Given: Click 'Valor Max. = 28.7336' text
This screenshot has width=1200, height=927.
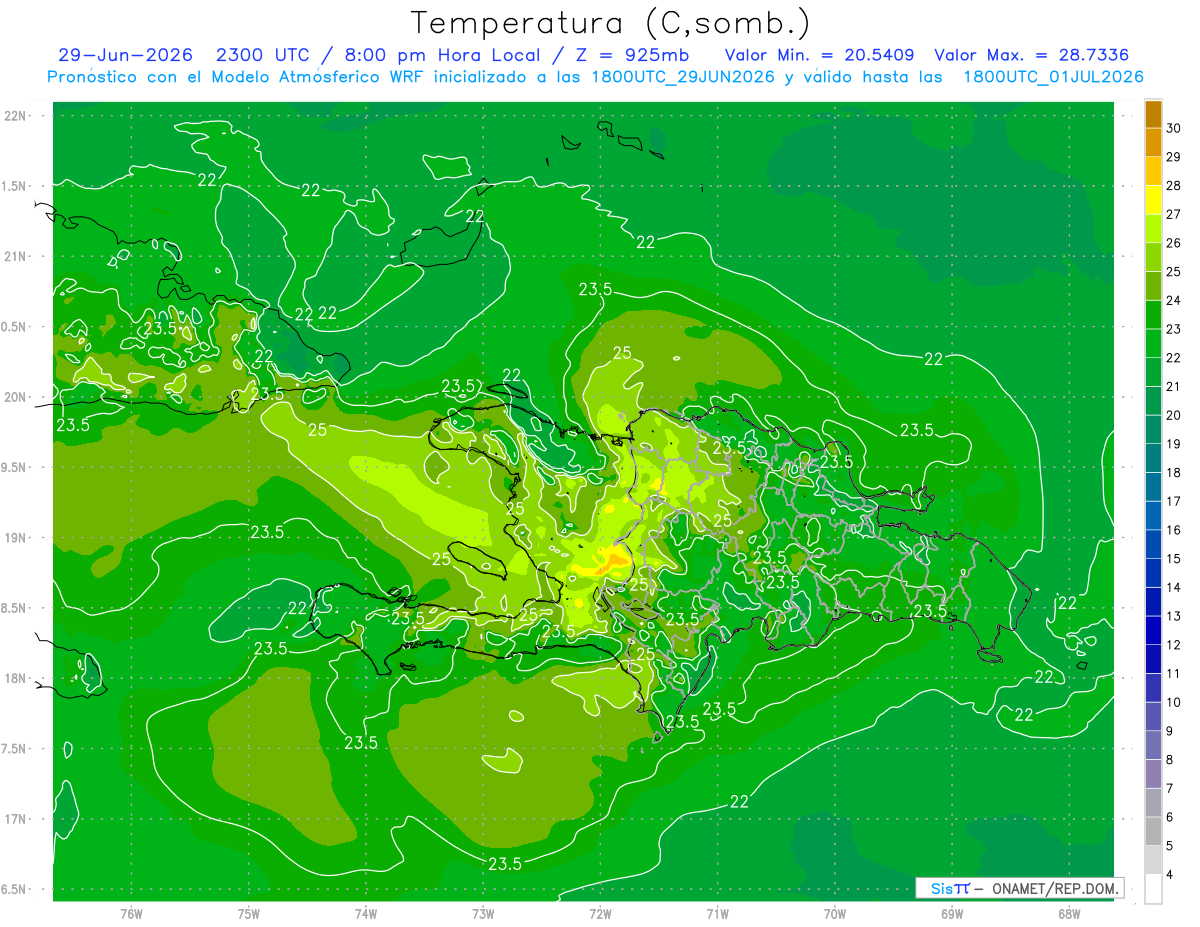Looking at the screenshot, I should [x=1032, y=56].
